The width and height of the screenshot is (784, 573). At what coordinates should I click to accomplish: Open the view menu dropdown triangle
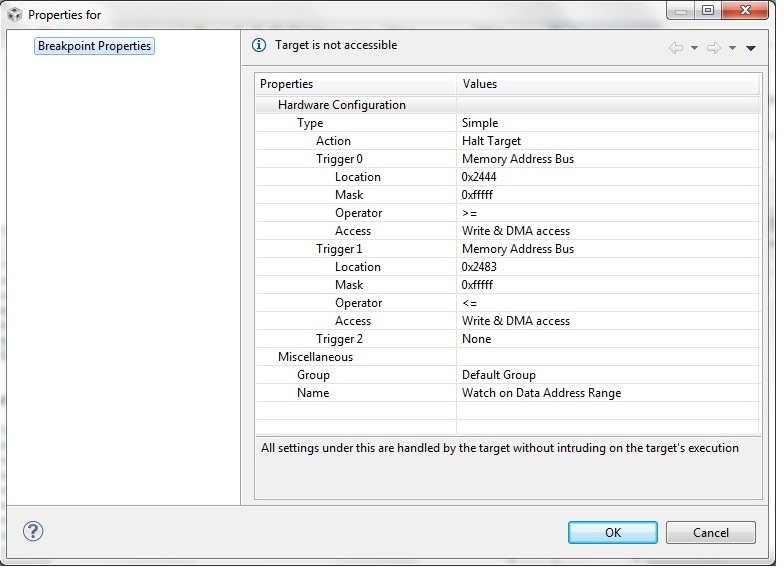pos(750,48)
